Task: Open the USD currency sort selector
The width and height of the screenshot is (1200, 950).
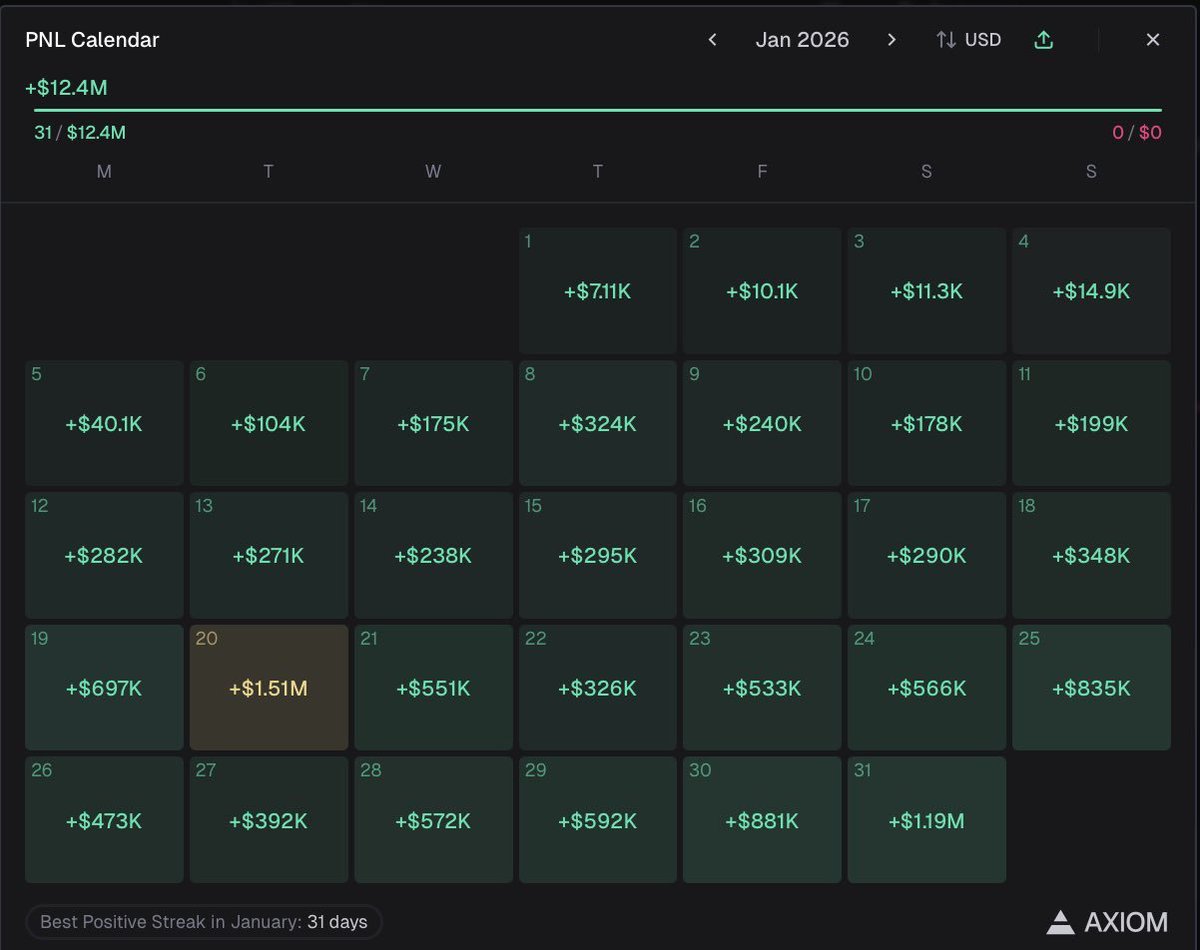Action: [985, 39]
